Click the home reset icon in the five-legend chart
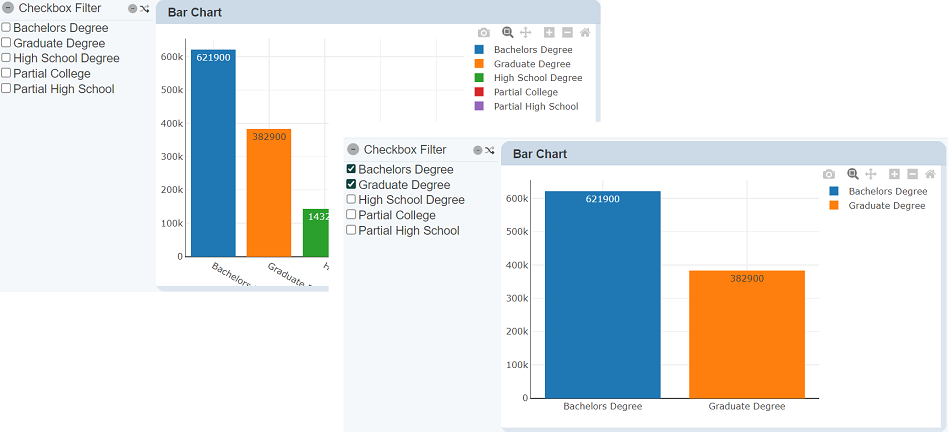Image resolution: width=948 pixels, height=432 pixels. click(585, 32)
